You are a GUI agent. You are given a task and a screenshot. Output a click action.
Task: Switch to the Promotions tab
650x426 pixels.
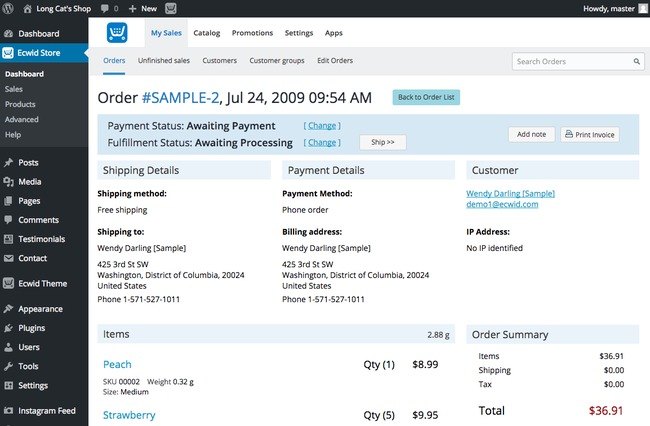click(252, 33)
